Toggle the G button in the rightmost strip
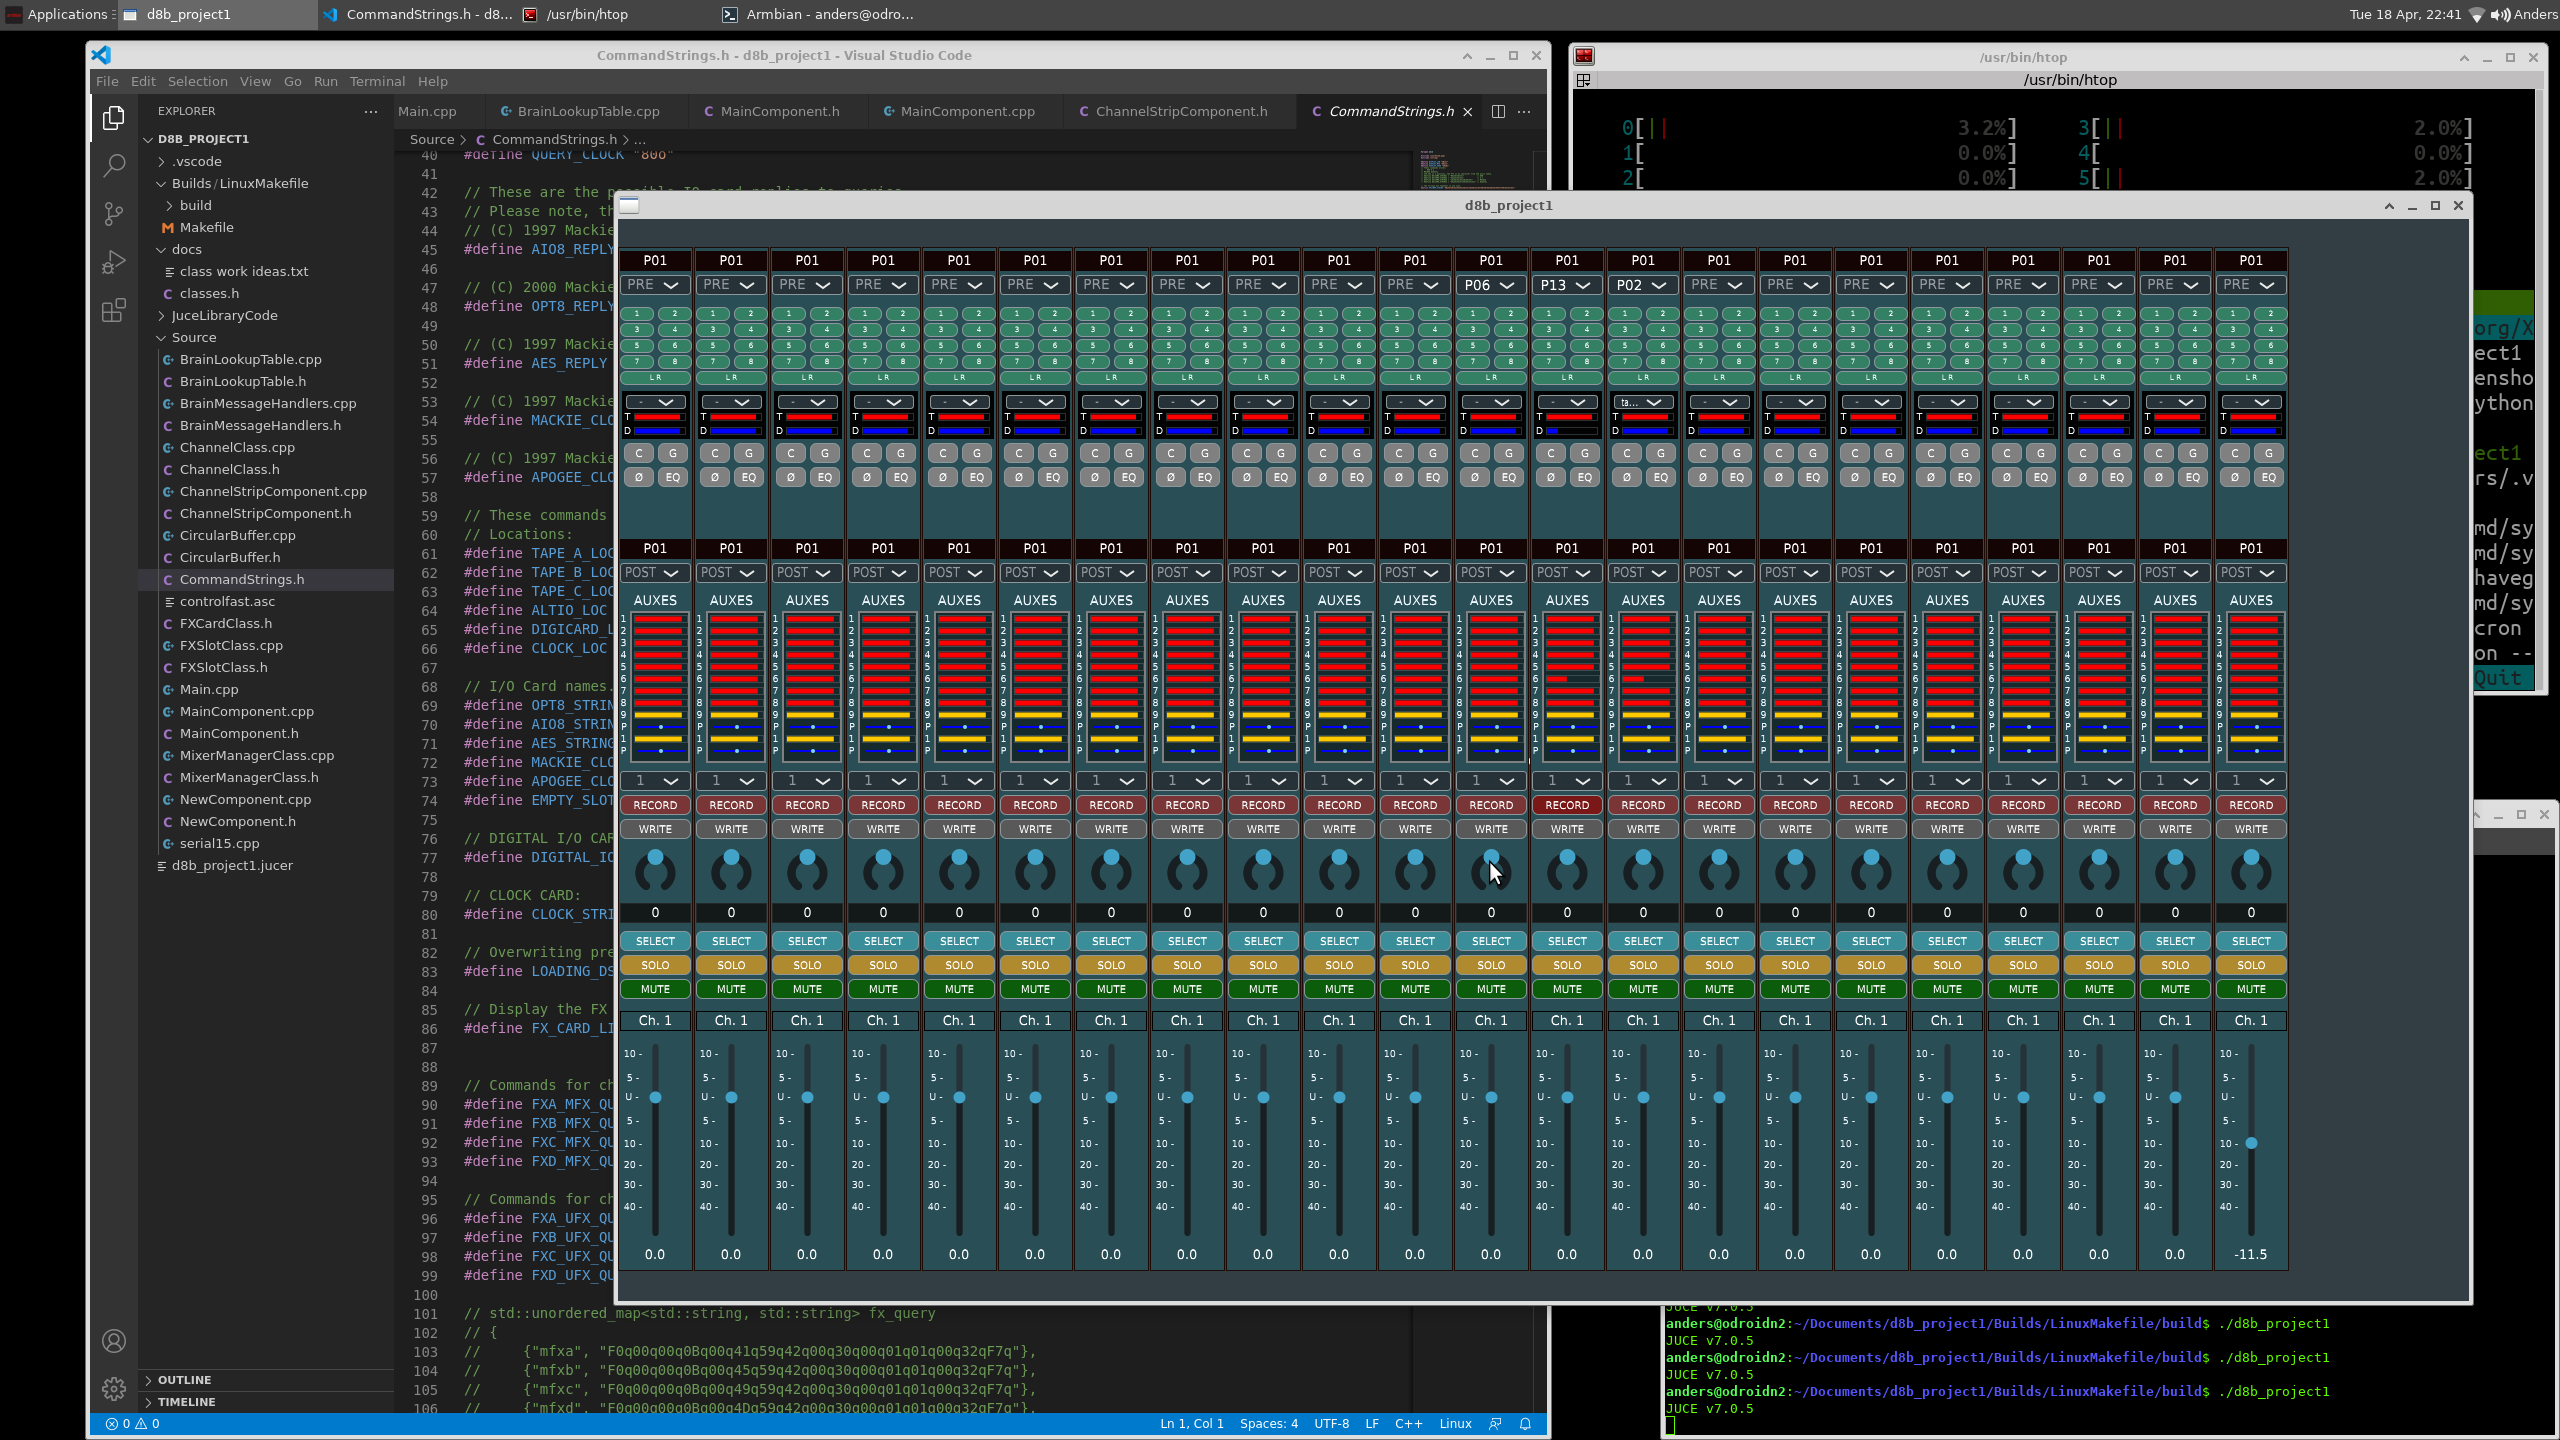Image resolution: width=2560 pixels, height=1440 pixels. 2268,453
